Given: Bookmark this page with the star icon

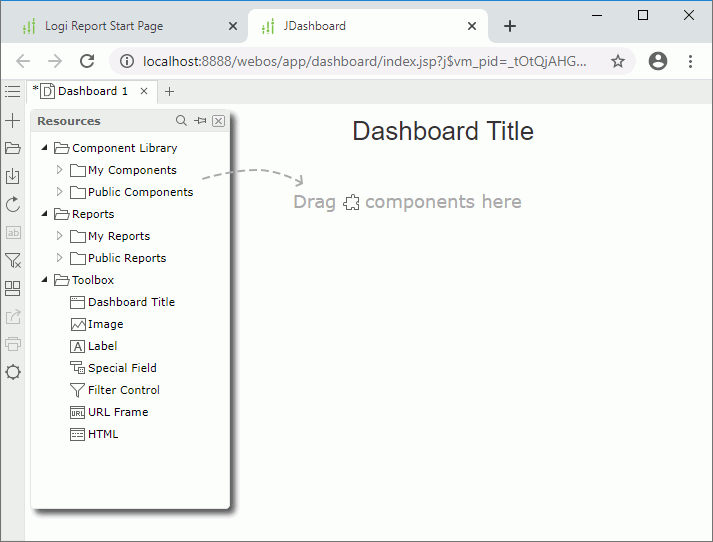Looking at the screenshot, I should click(x=618, y=61).
